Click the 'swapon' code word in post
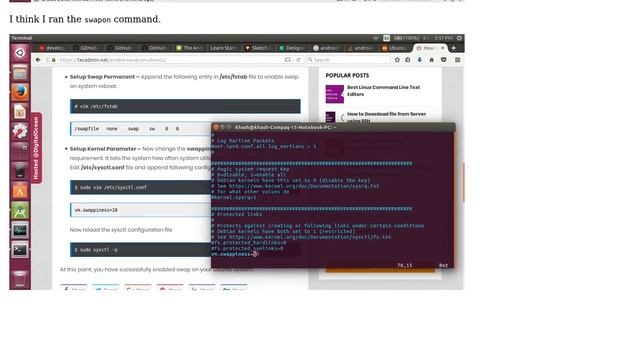 [98, 20]
